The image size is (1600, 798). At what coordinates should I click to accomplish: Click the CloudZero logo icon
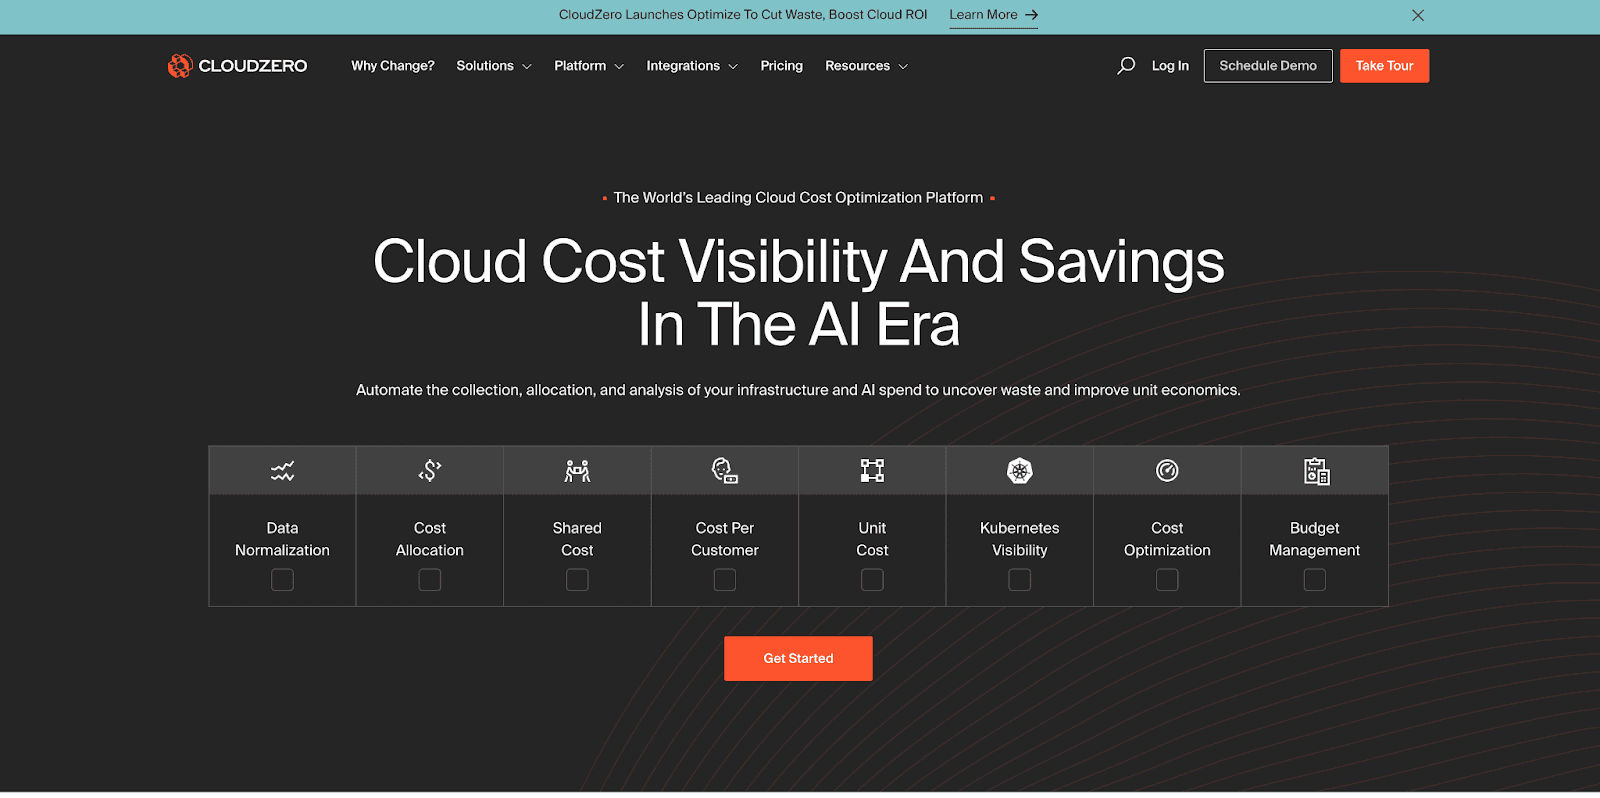[x=180, y=66]
